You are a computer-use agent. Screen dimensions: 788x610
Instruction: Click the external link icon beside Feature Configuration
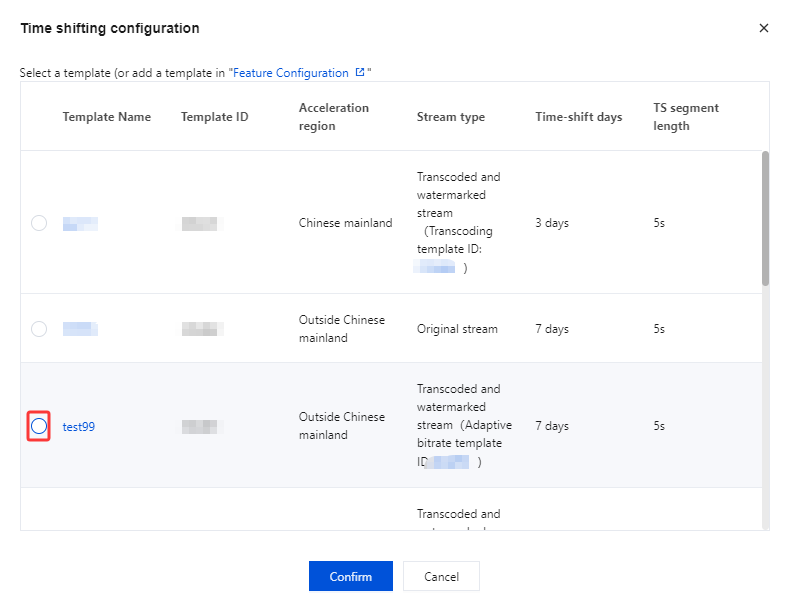[x=360, y=73]
